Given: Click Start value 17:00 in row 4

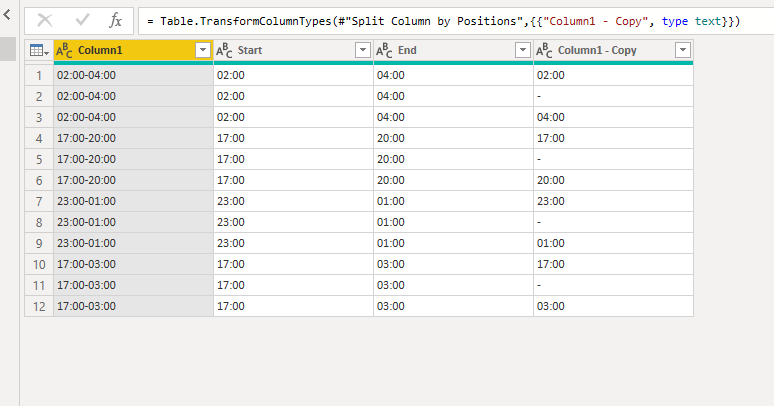Looking at the screenshot, I should point(293,138).
